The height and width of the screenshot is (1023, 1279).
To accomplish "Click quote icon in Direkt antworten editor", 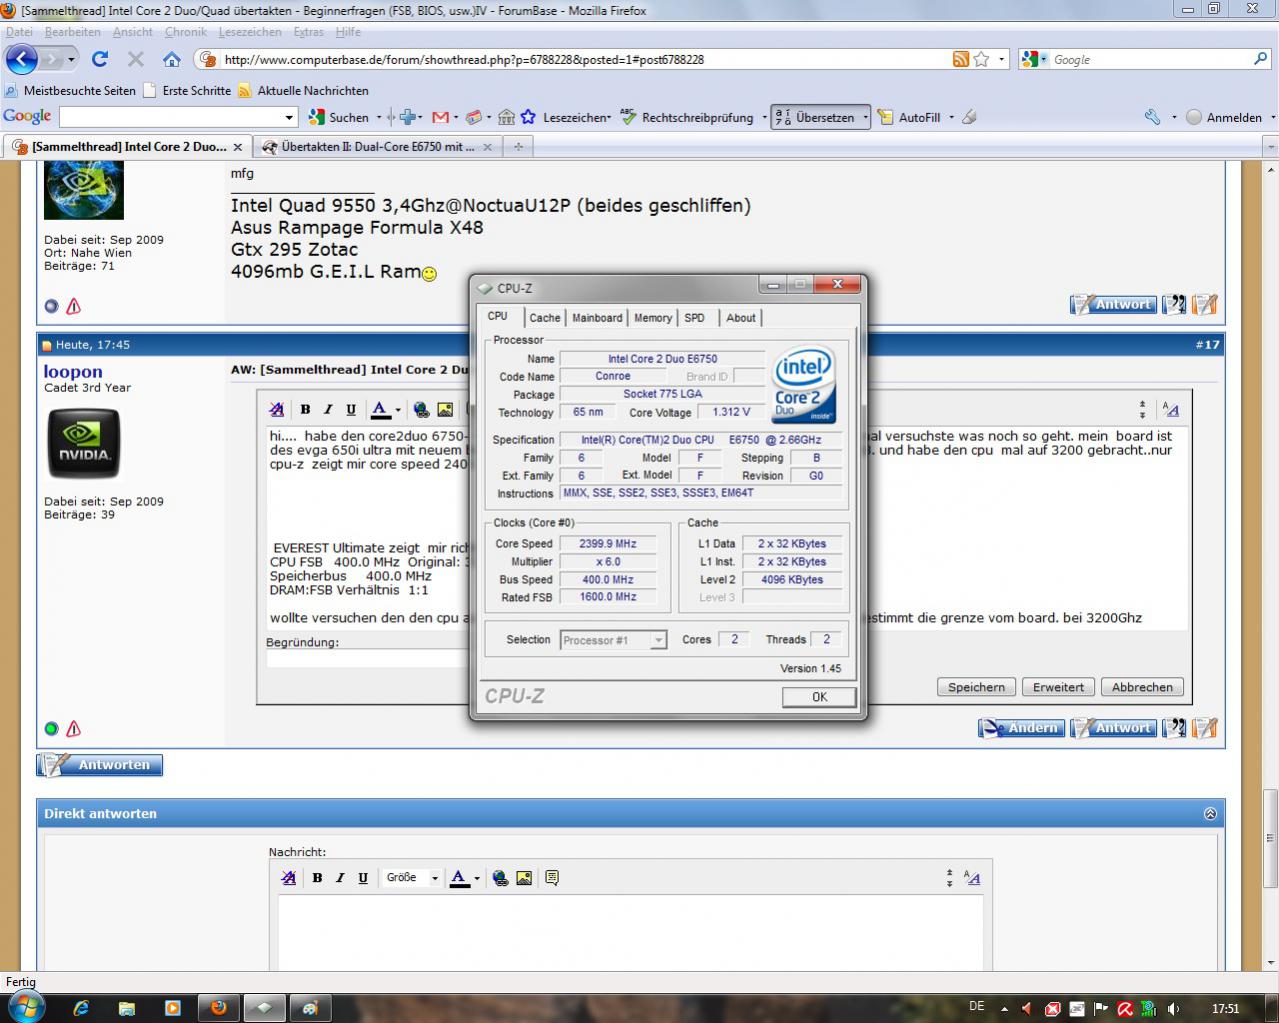I will tap(552, 877).
